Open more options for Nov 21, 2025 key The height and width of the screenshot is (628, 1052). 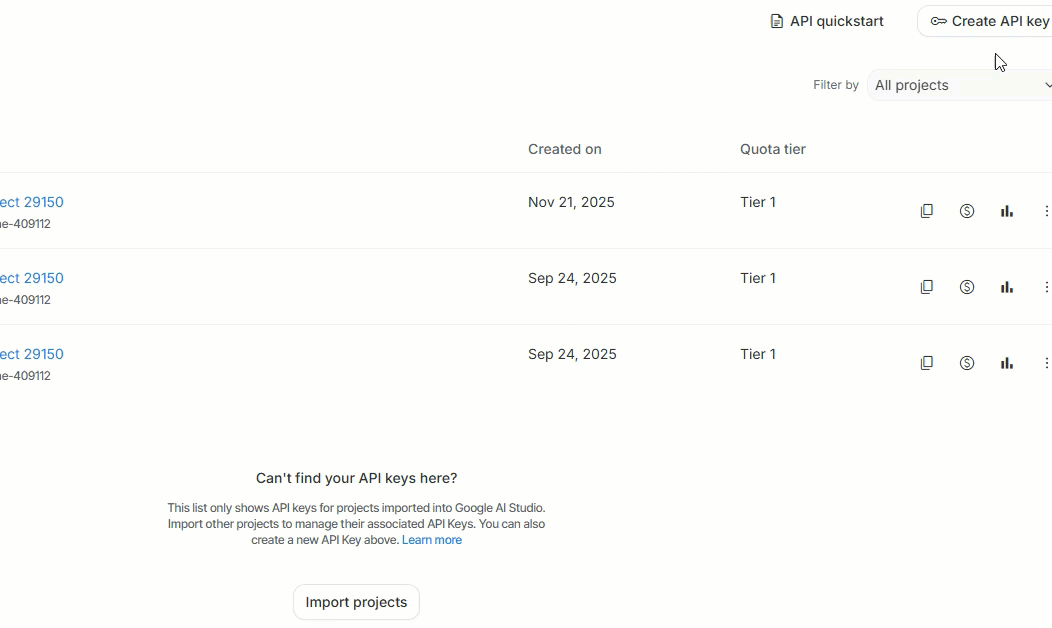[1046, 211]
